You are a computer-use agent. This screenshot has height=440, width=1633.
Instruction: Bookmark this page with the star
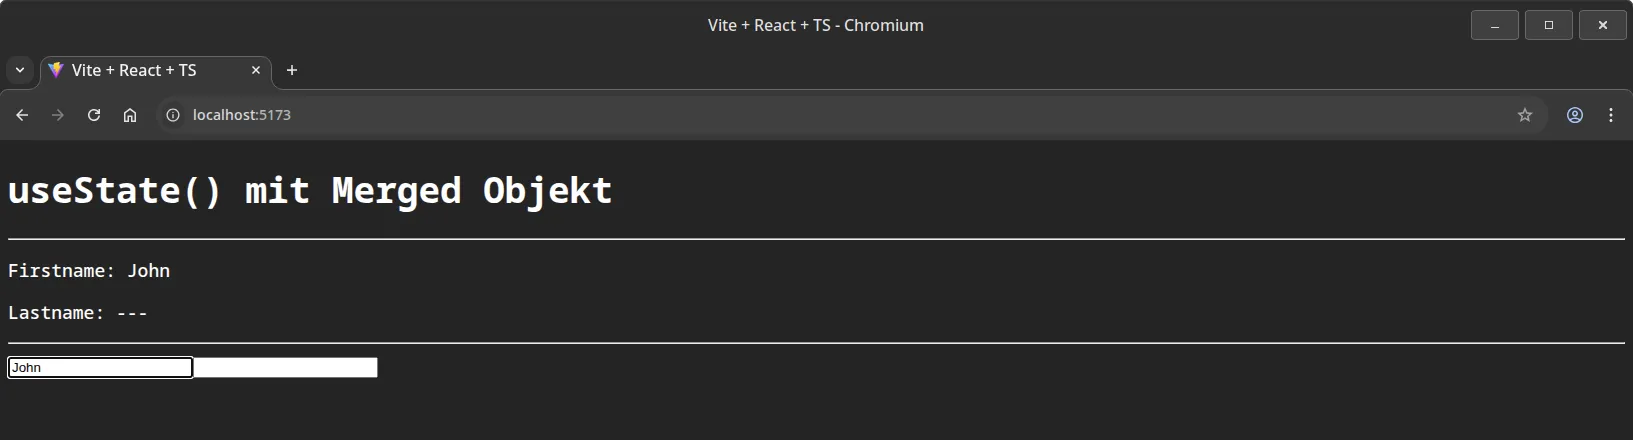click(1525, 115)
